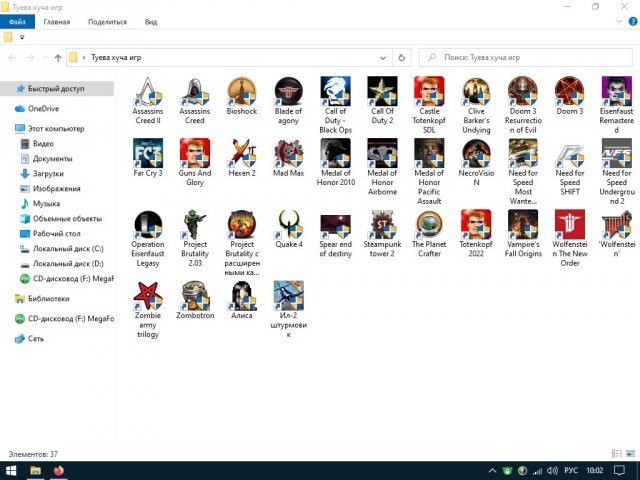Image resolution: width=640 pixels, height=480 pixels.
Task: Select Totenkopf 2022 shortcut
Action: pyautogui.click(x=476, y=234)
